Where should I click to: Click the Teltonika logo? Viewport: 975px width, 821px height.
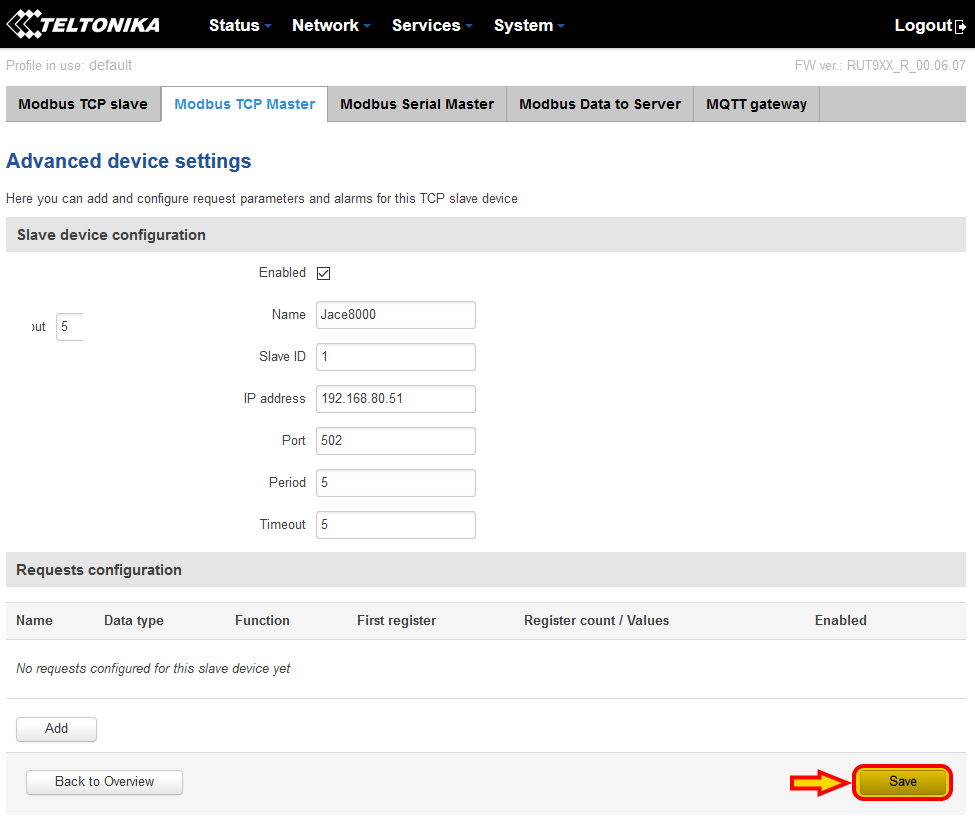[83, 25]
